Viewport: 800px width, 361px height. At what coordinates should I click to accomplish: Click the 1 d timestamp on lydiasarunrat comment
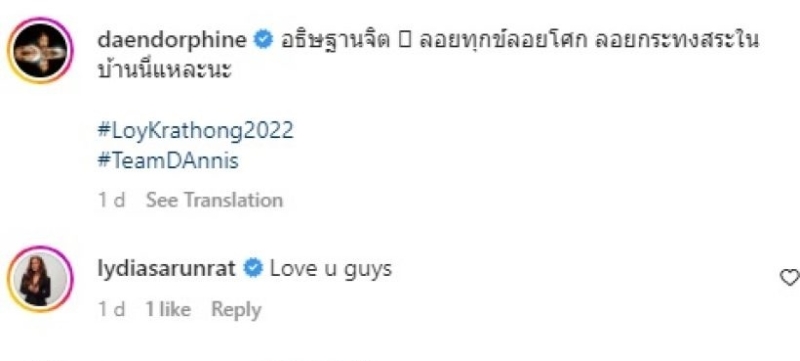[x=112, y=310]
